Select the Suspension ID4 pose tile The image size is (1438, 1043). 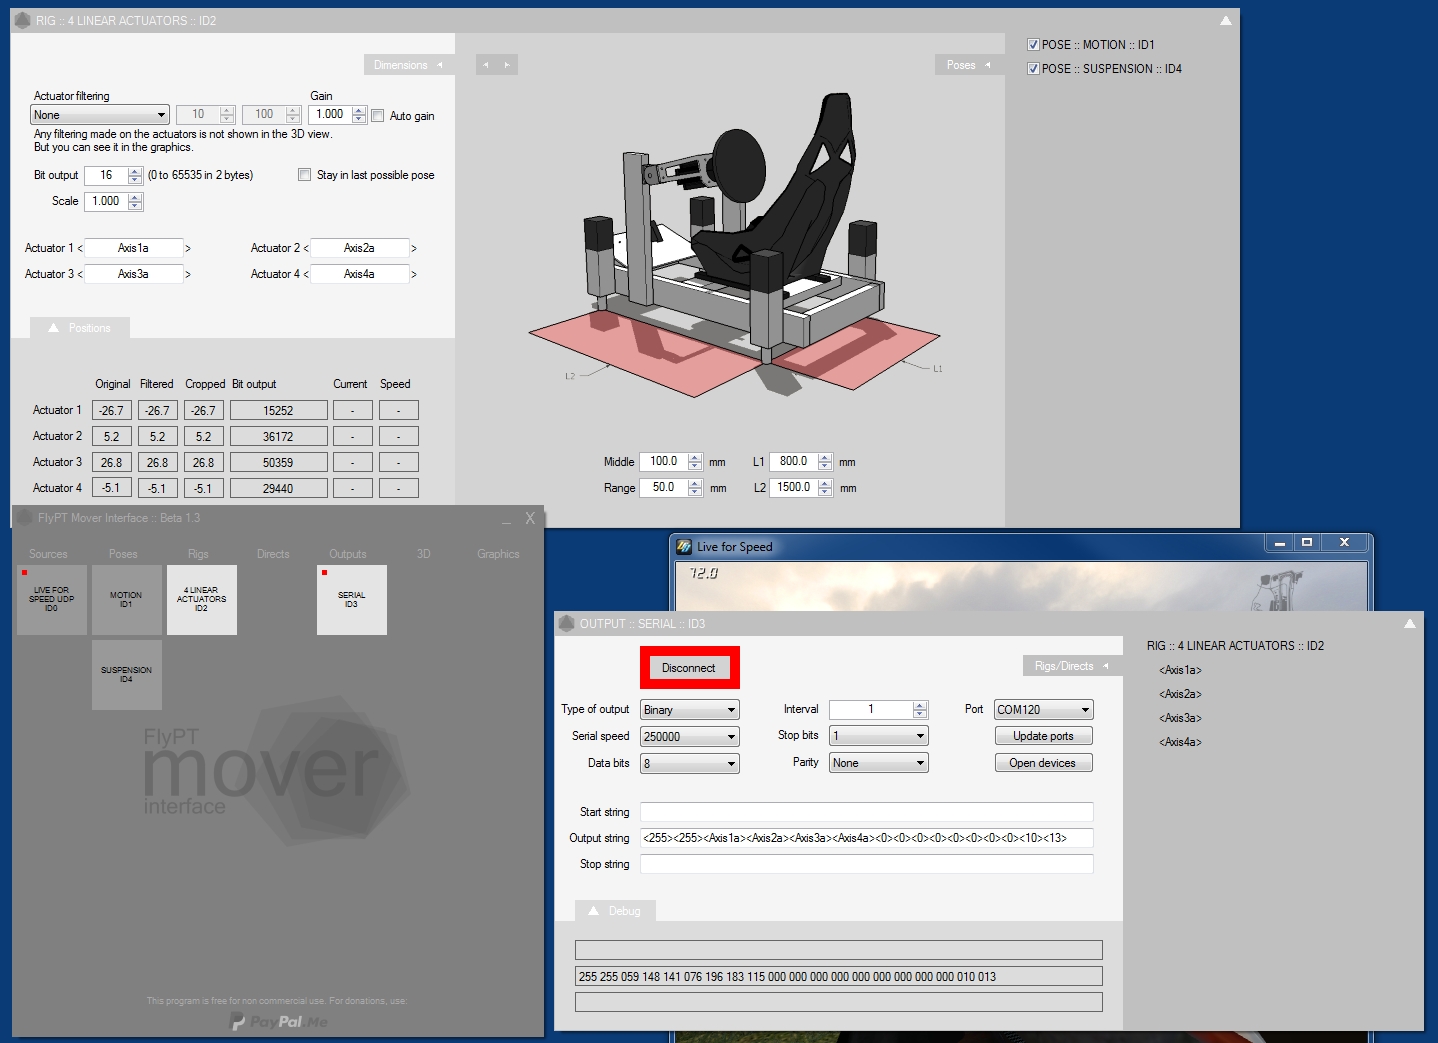[x=127, y=675]
